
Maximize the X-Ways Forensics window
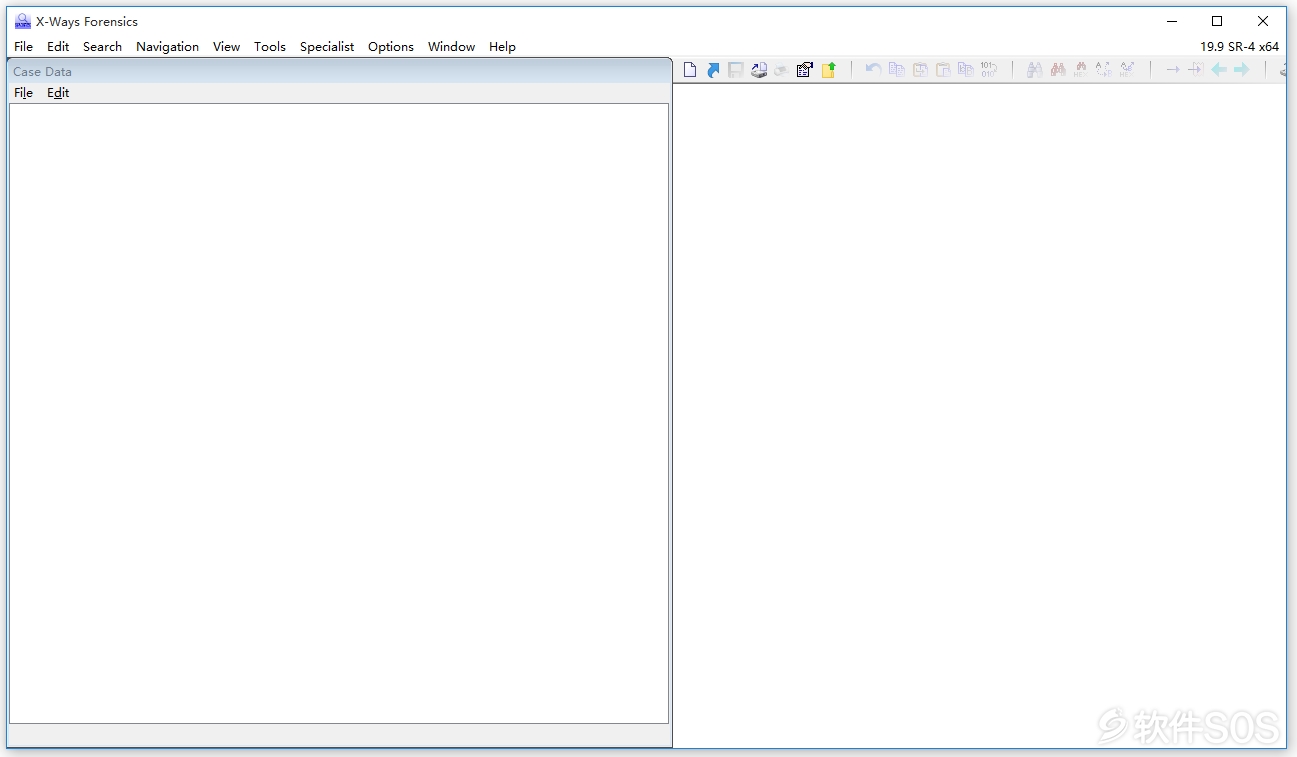click(1217, 21)
